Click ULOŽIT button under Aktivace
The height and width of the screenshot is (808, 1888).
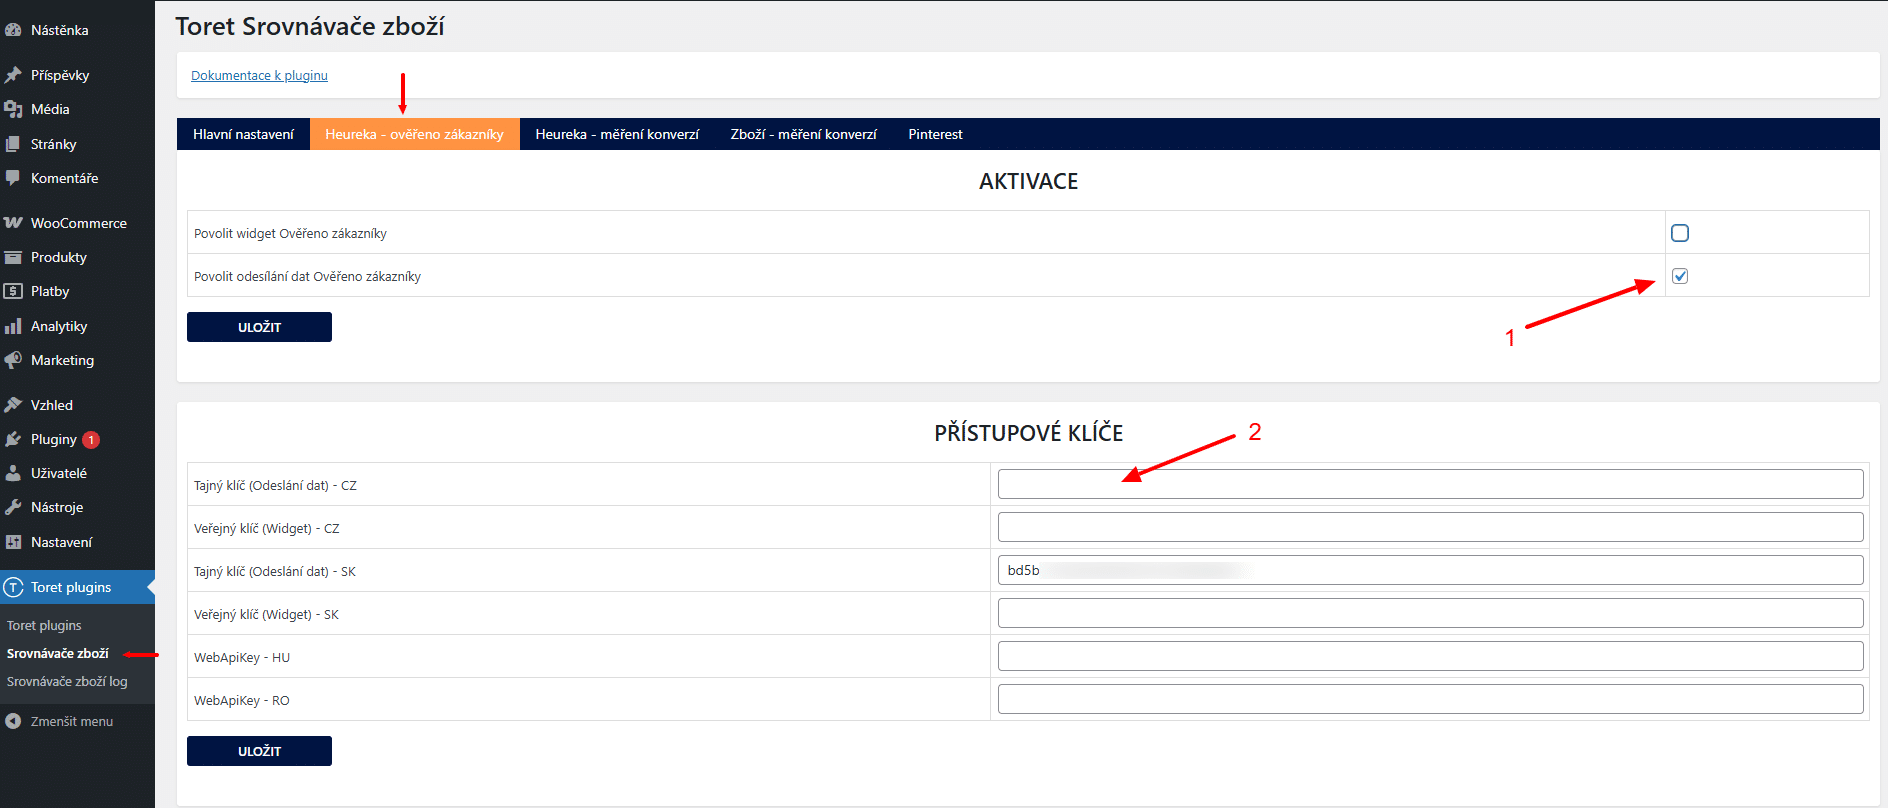[x=259, y=327]
